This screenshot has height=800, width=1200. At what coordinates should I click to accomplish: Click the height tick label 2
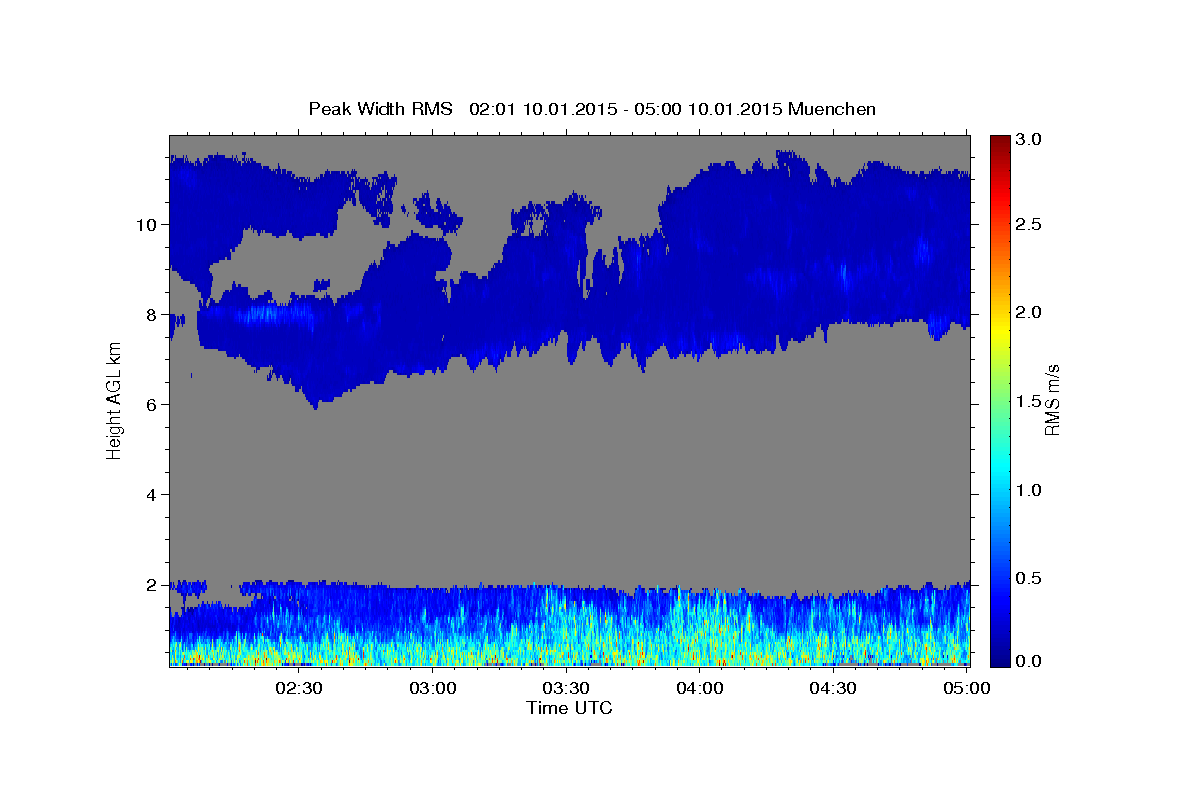click(x=152, y=584)
